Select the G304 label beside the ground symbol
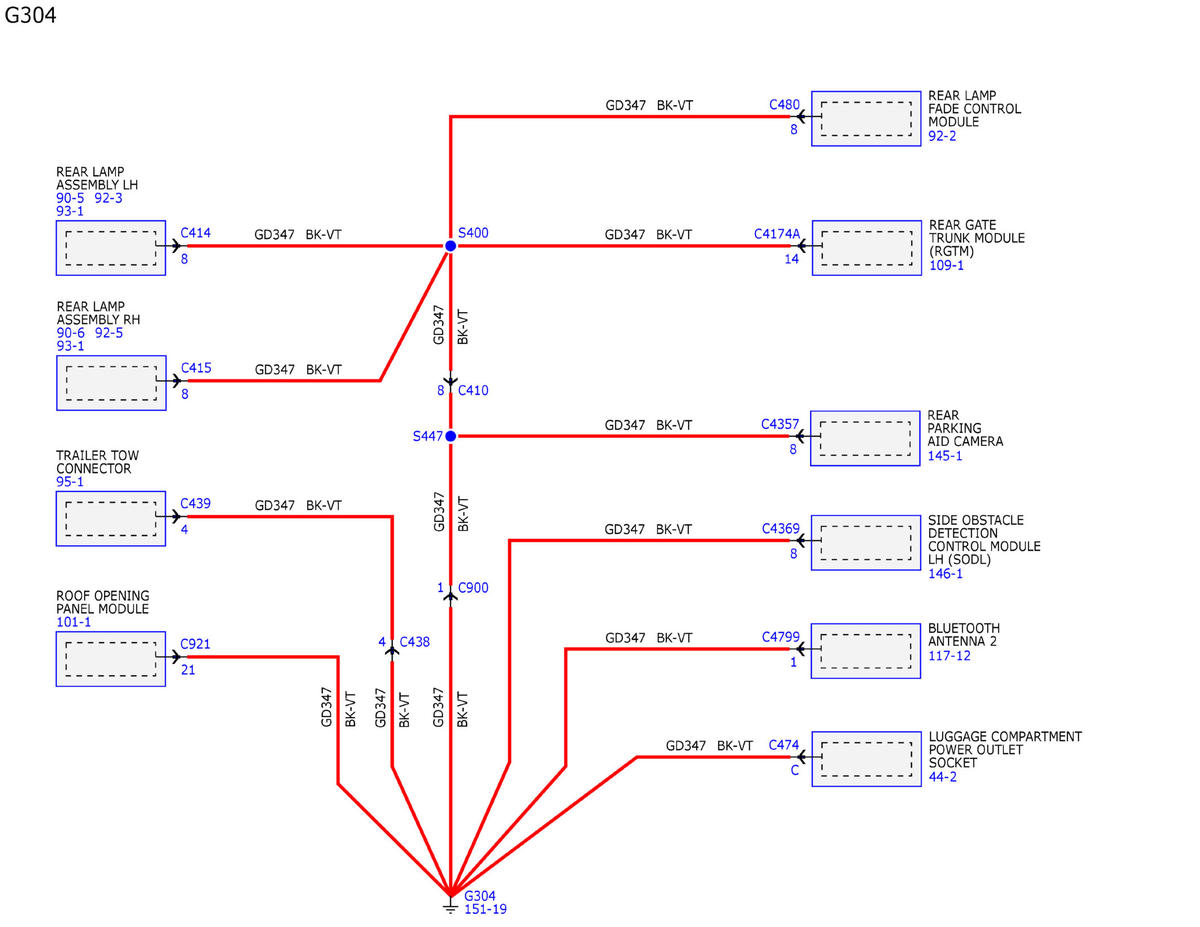The width and height of the screenshot is (1200, 927). point(481,896)
